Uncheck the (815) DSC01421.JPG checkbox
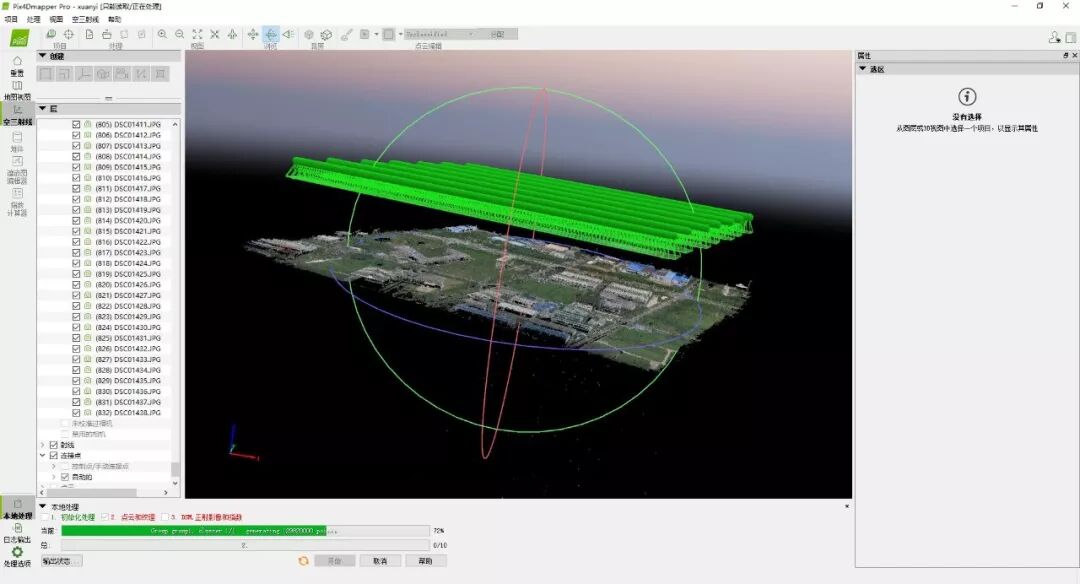Image resolution: width=1080 pixels, height=584 pixels. [x=76, y=231]
